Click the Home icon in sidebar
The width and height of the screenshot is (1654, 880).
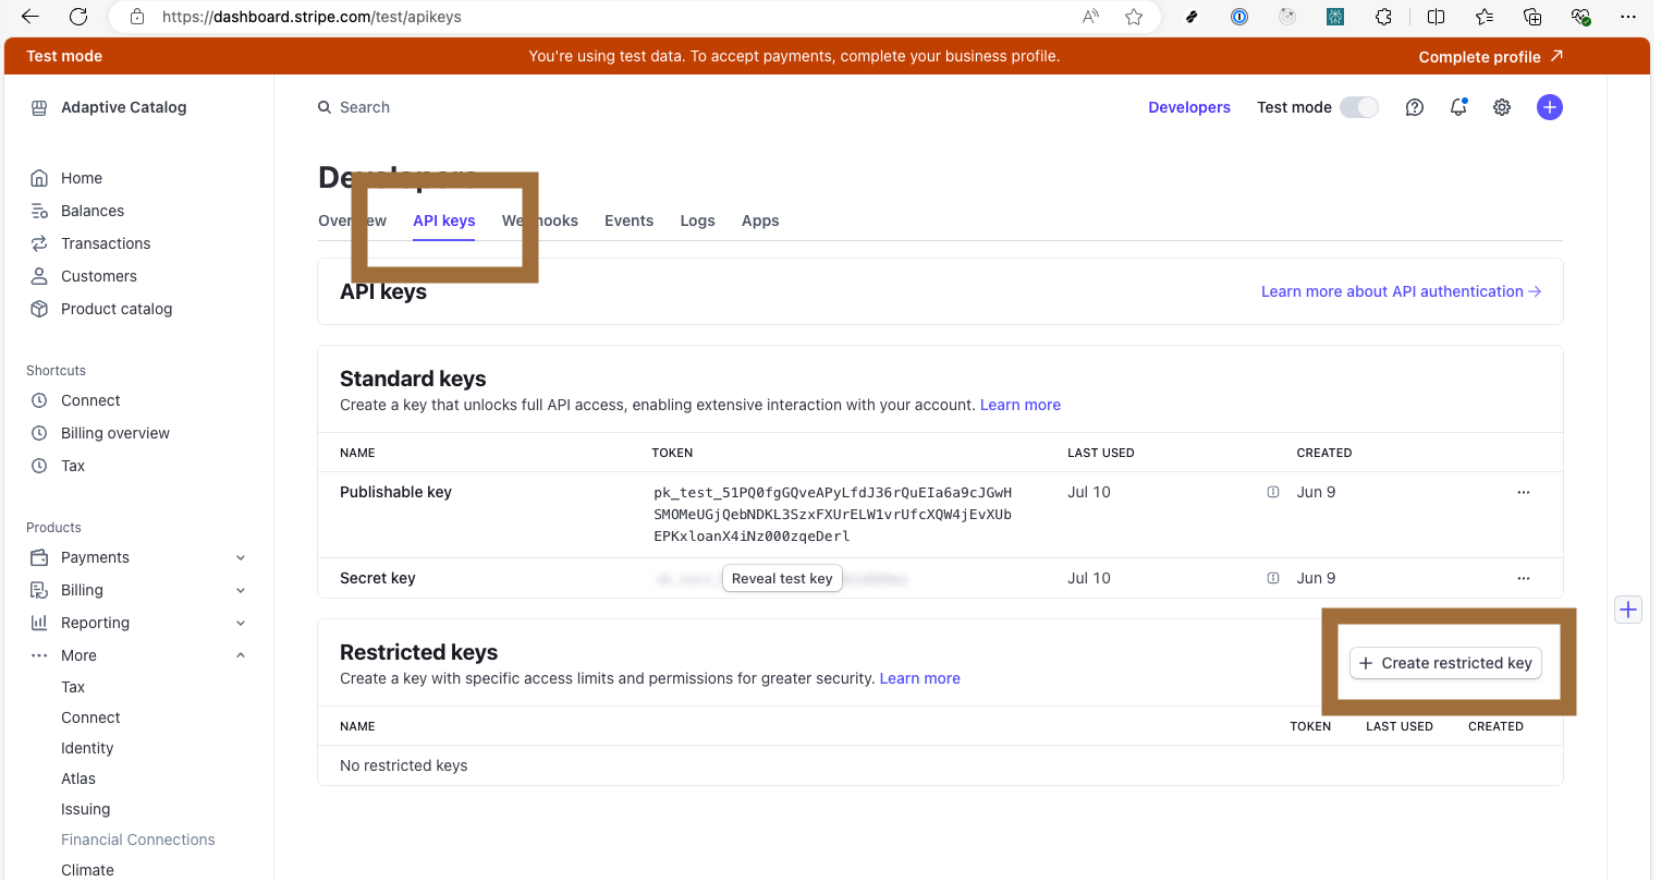tap(39, 178)
